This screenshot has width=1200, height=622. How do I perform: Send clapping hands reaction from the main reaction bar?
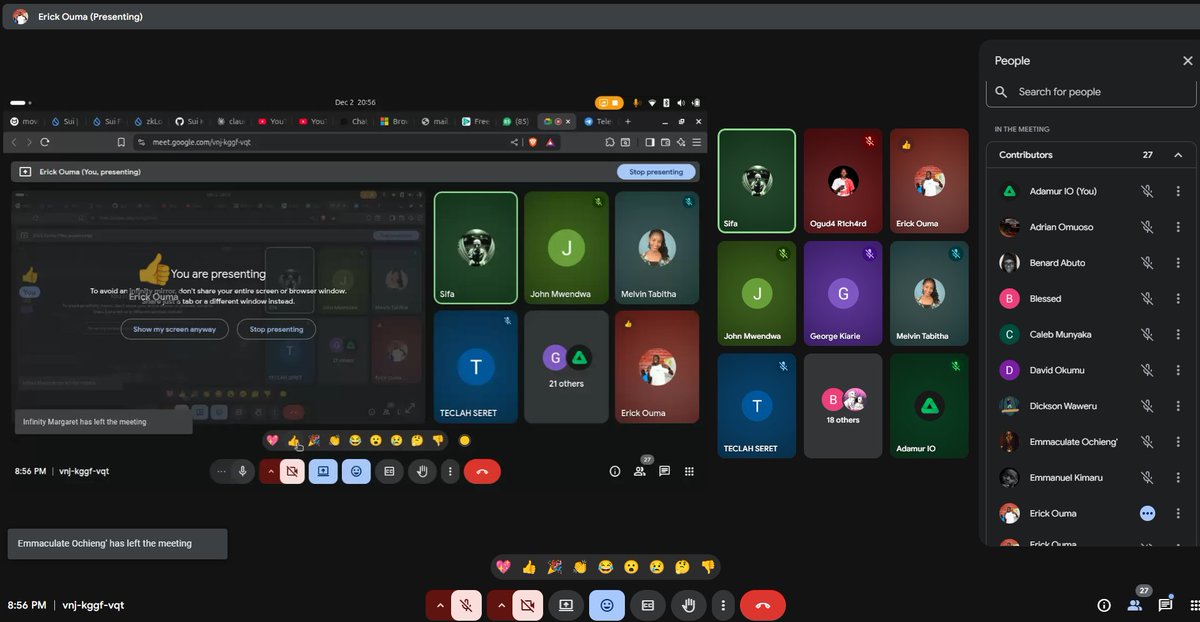[580, 567]
